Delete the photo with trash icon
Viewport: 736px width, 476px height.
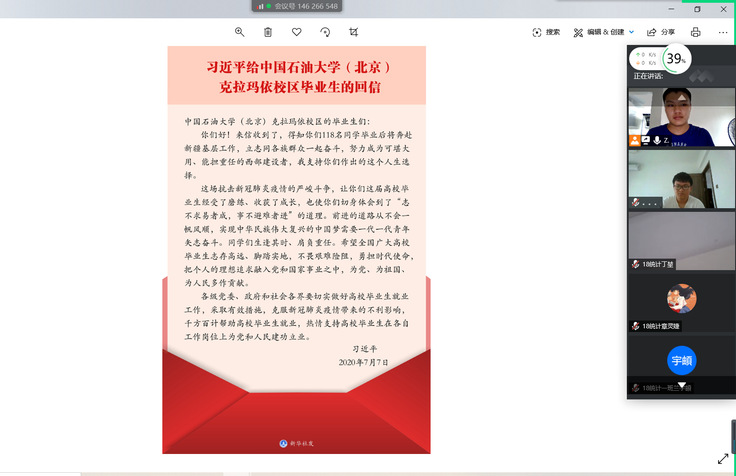(x=268, y=32)
